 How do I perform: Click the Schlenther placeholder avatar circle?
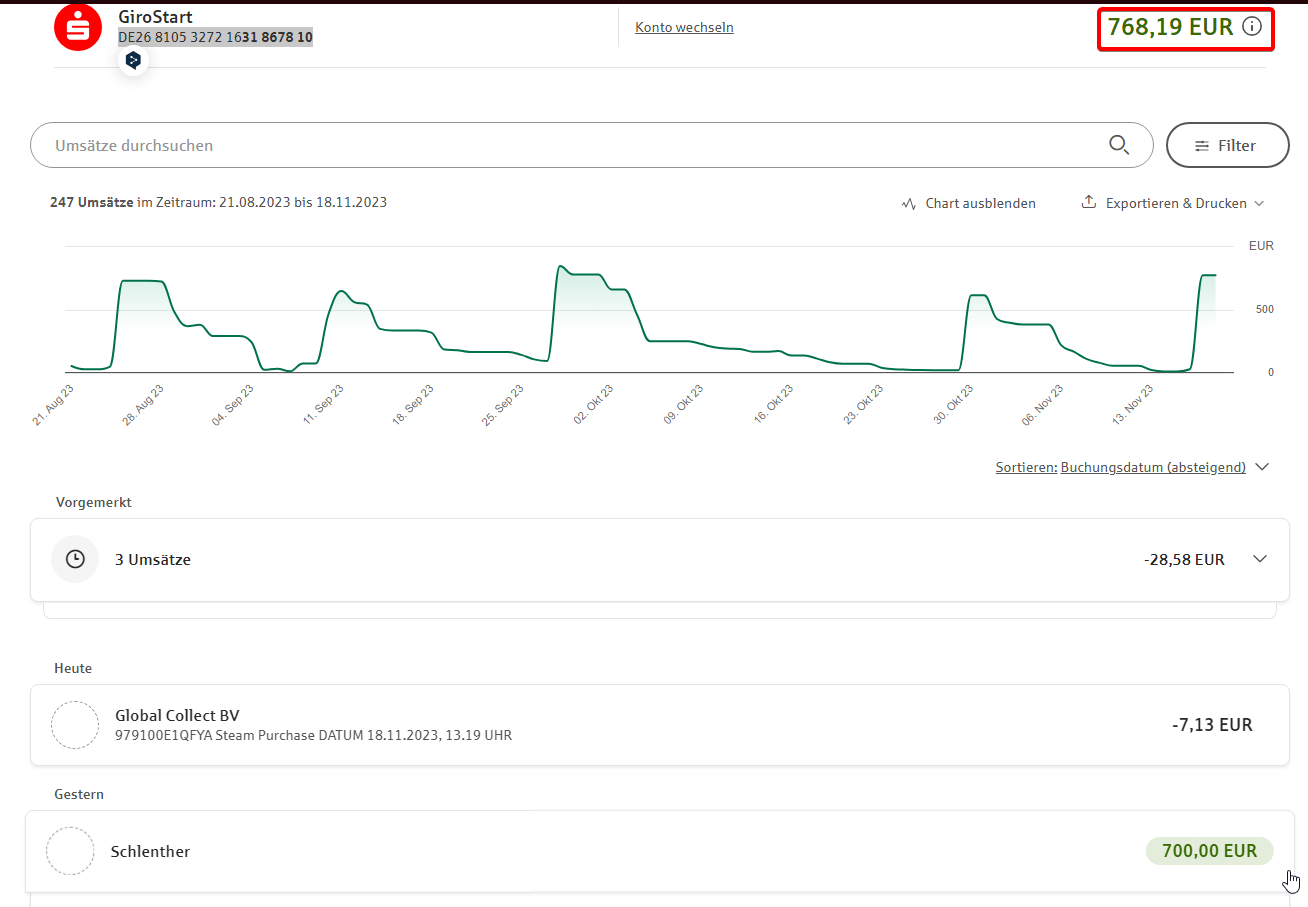click(70, 851)
